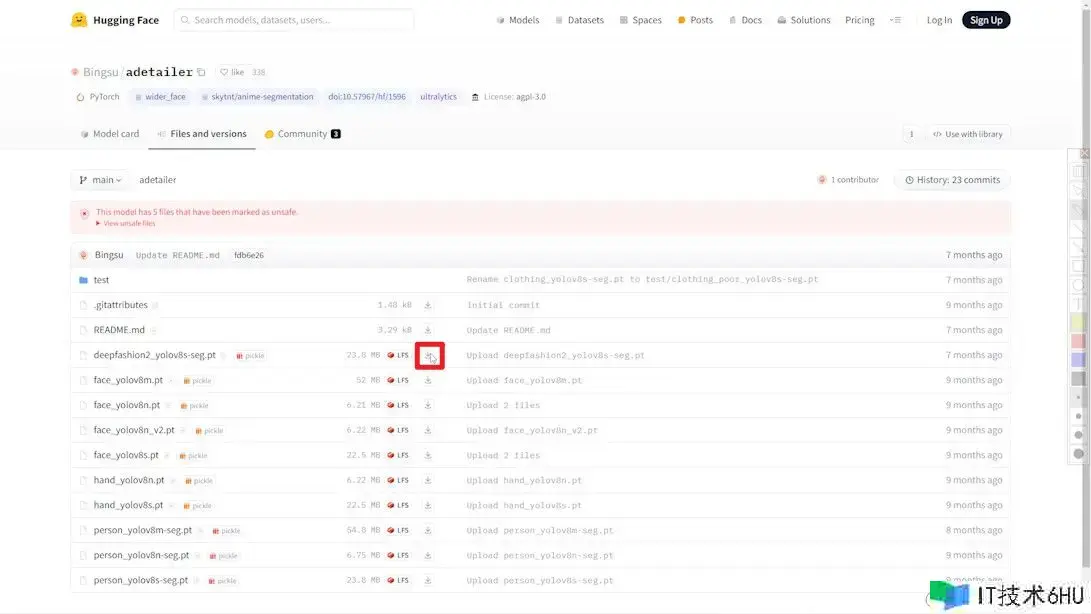
Task: Expand View unsafe files
Action: coord(126,223)
